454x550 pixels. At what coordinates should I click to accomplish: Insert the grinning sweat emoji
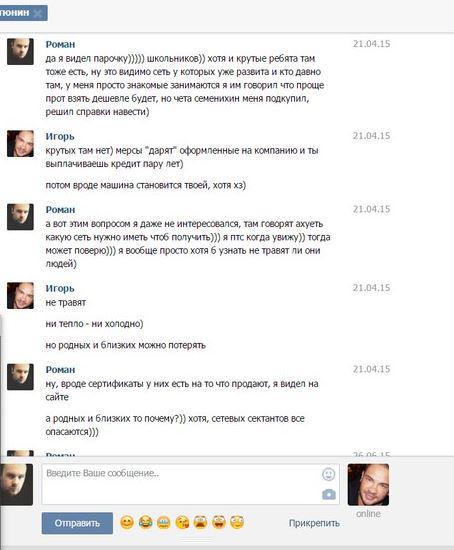click(x=163, y=522)
